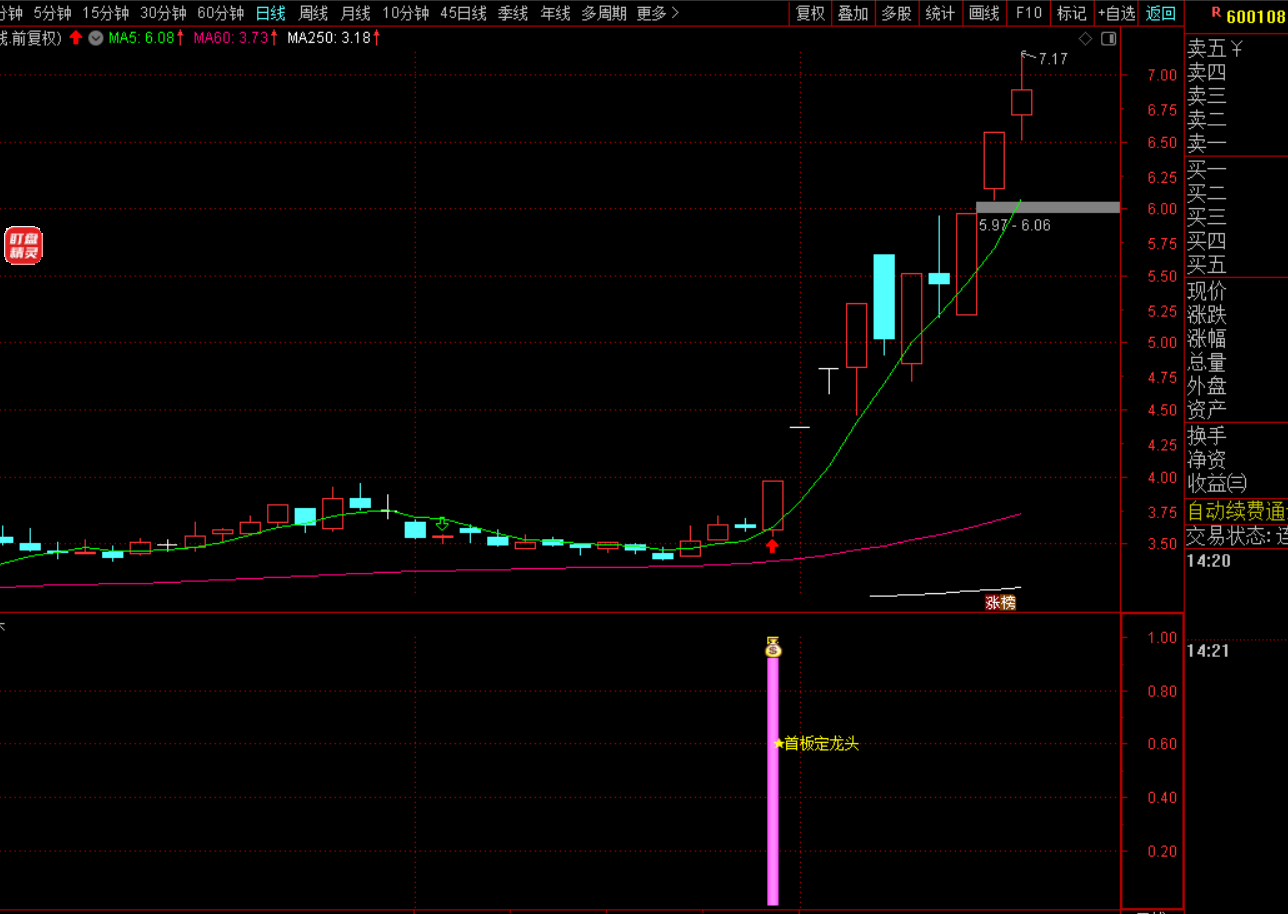Click the R marker beside stock code
Image resolution: width=1288 pixels, height=914 pixels.
click(x=1215, y=12)
